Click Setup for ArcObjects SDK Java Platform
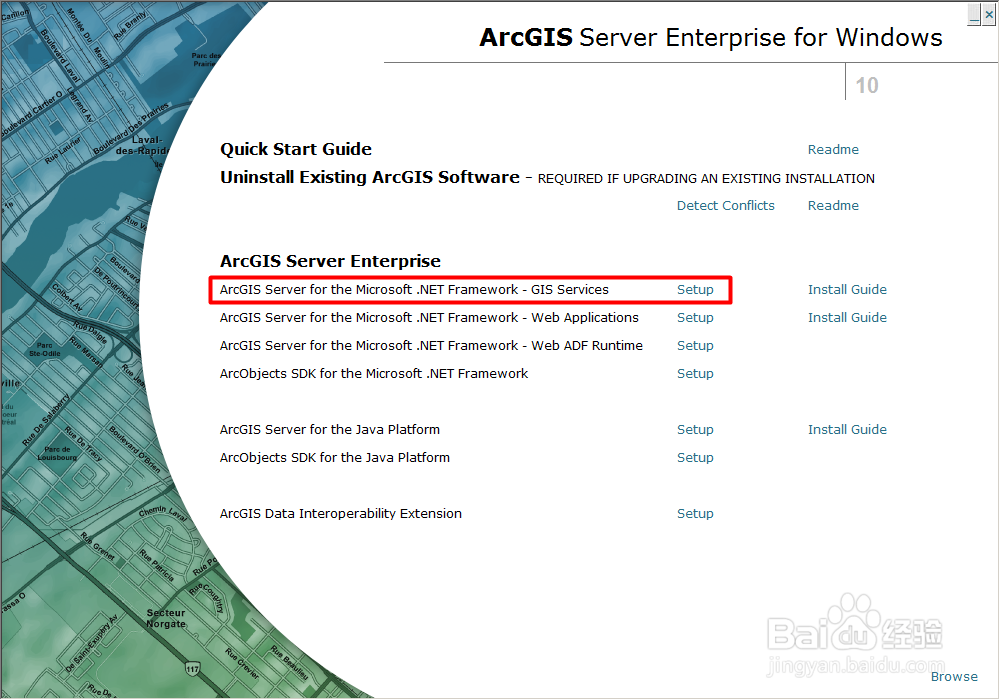The height and width of the screenshot is (700, 1000). [x=695, y=458]
